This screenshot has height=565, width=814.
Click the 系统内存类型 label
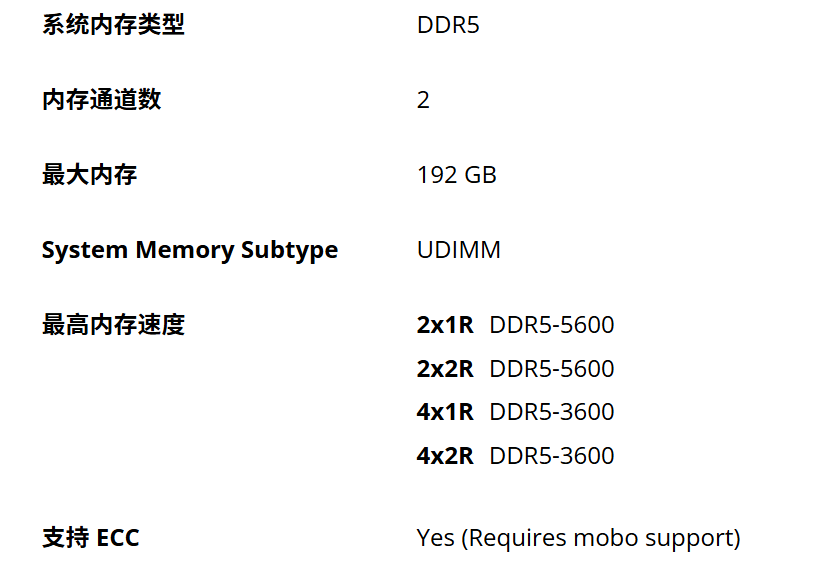click(x=113, y=25)
